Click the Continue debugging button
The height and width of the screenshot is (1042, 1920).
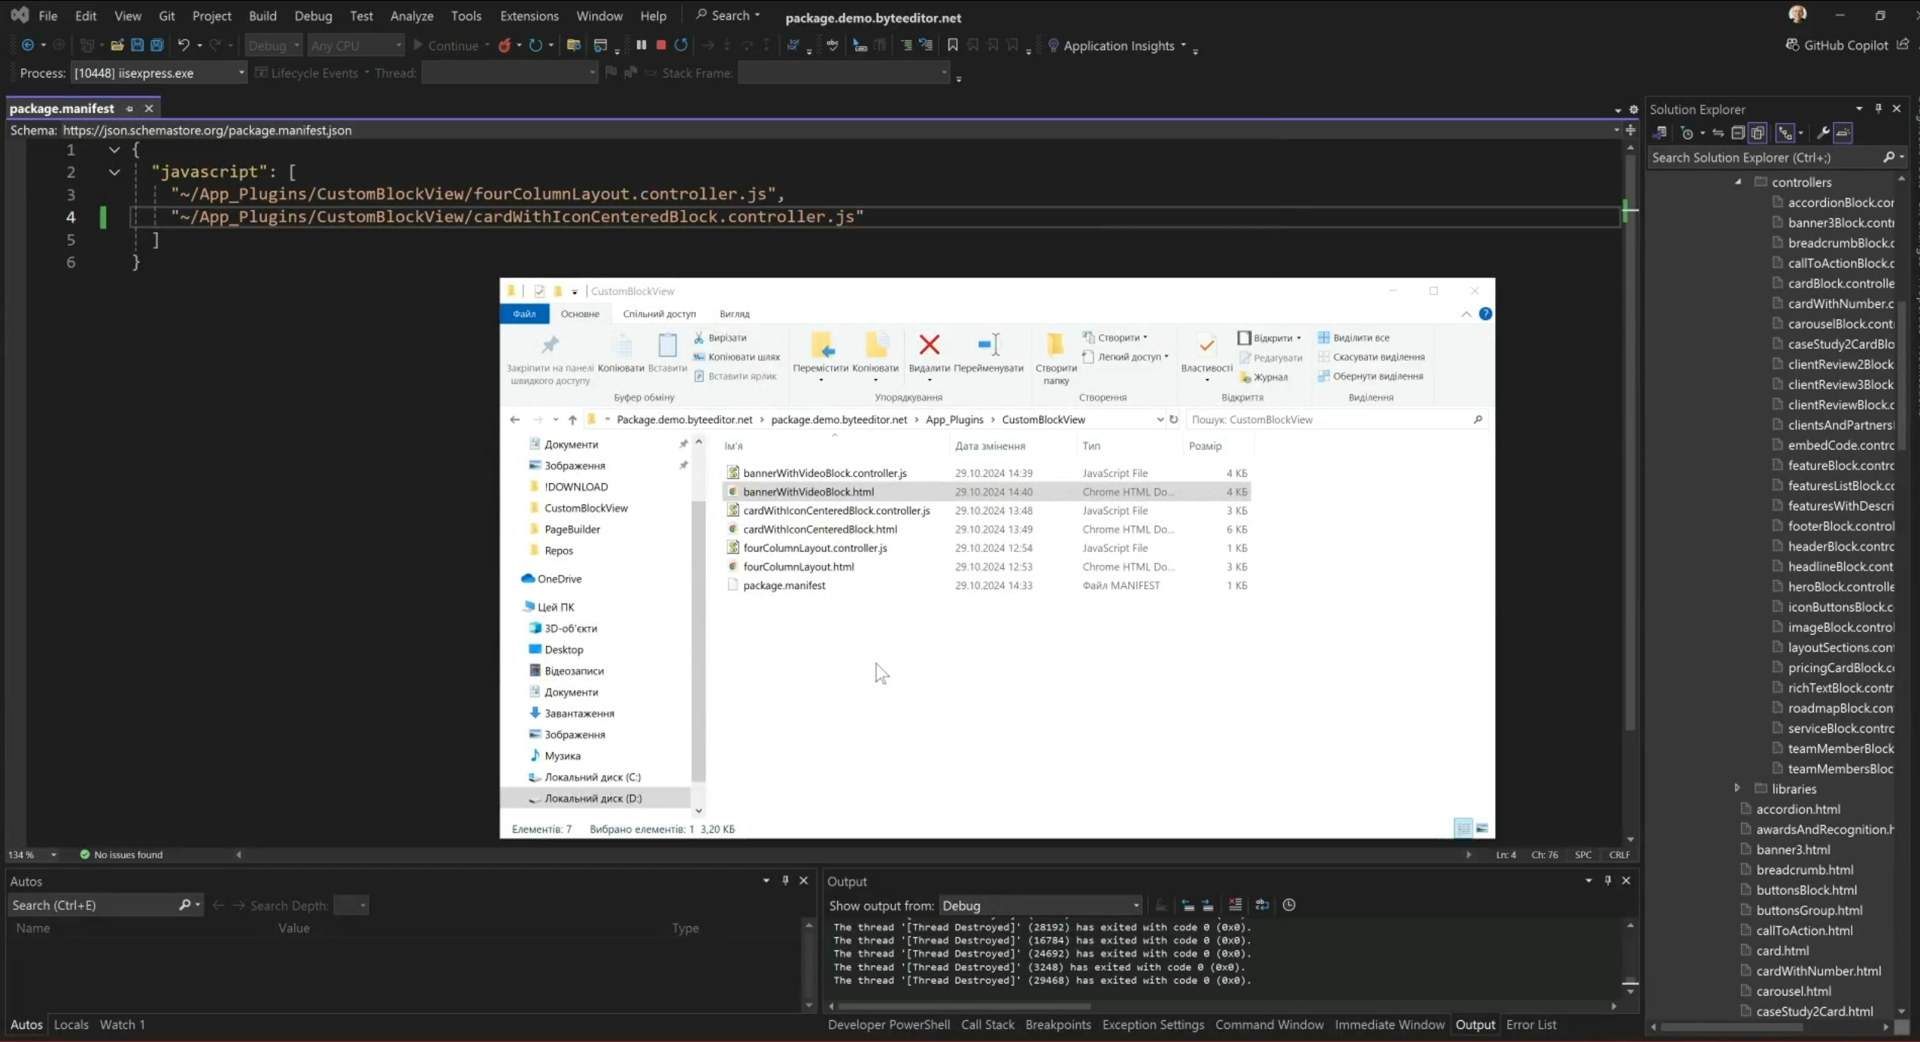445,45
